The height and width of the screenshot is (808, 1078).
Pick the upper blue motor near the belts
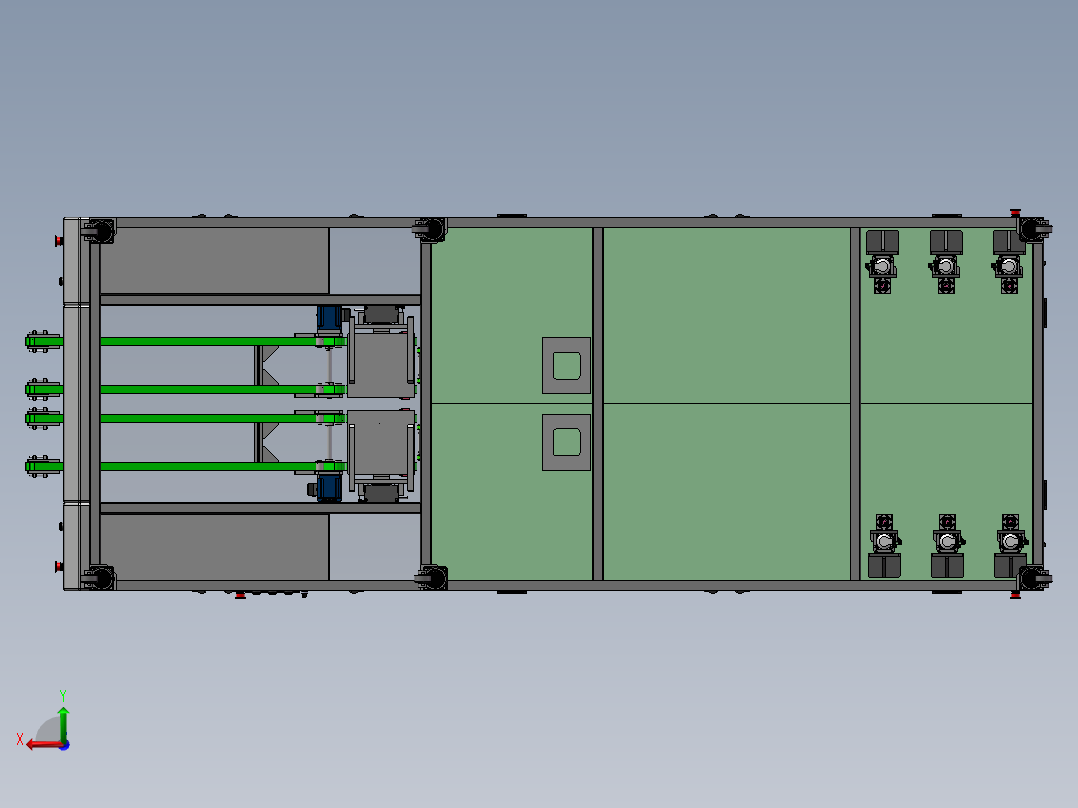coord(329,318)
